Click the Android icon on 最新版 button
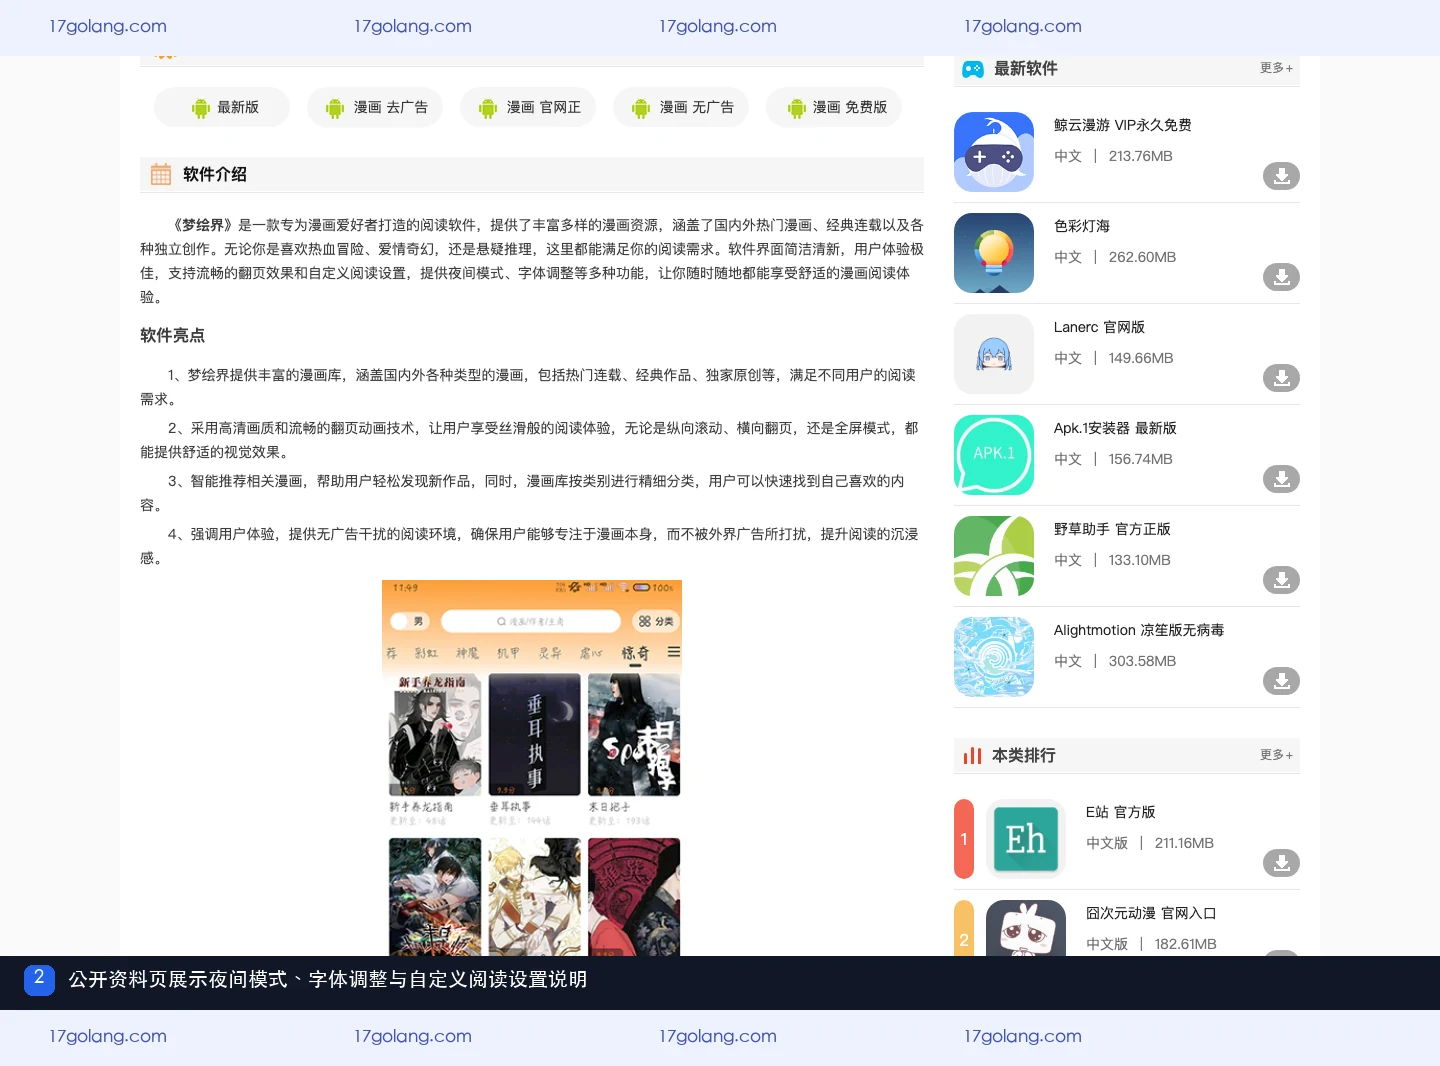This screenshot has width=1440, height=1066. point(201,108)
